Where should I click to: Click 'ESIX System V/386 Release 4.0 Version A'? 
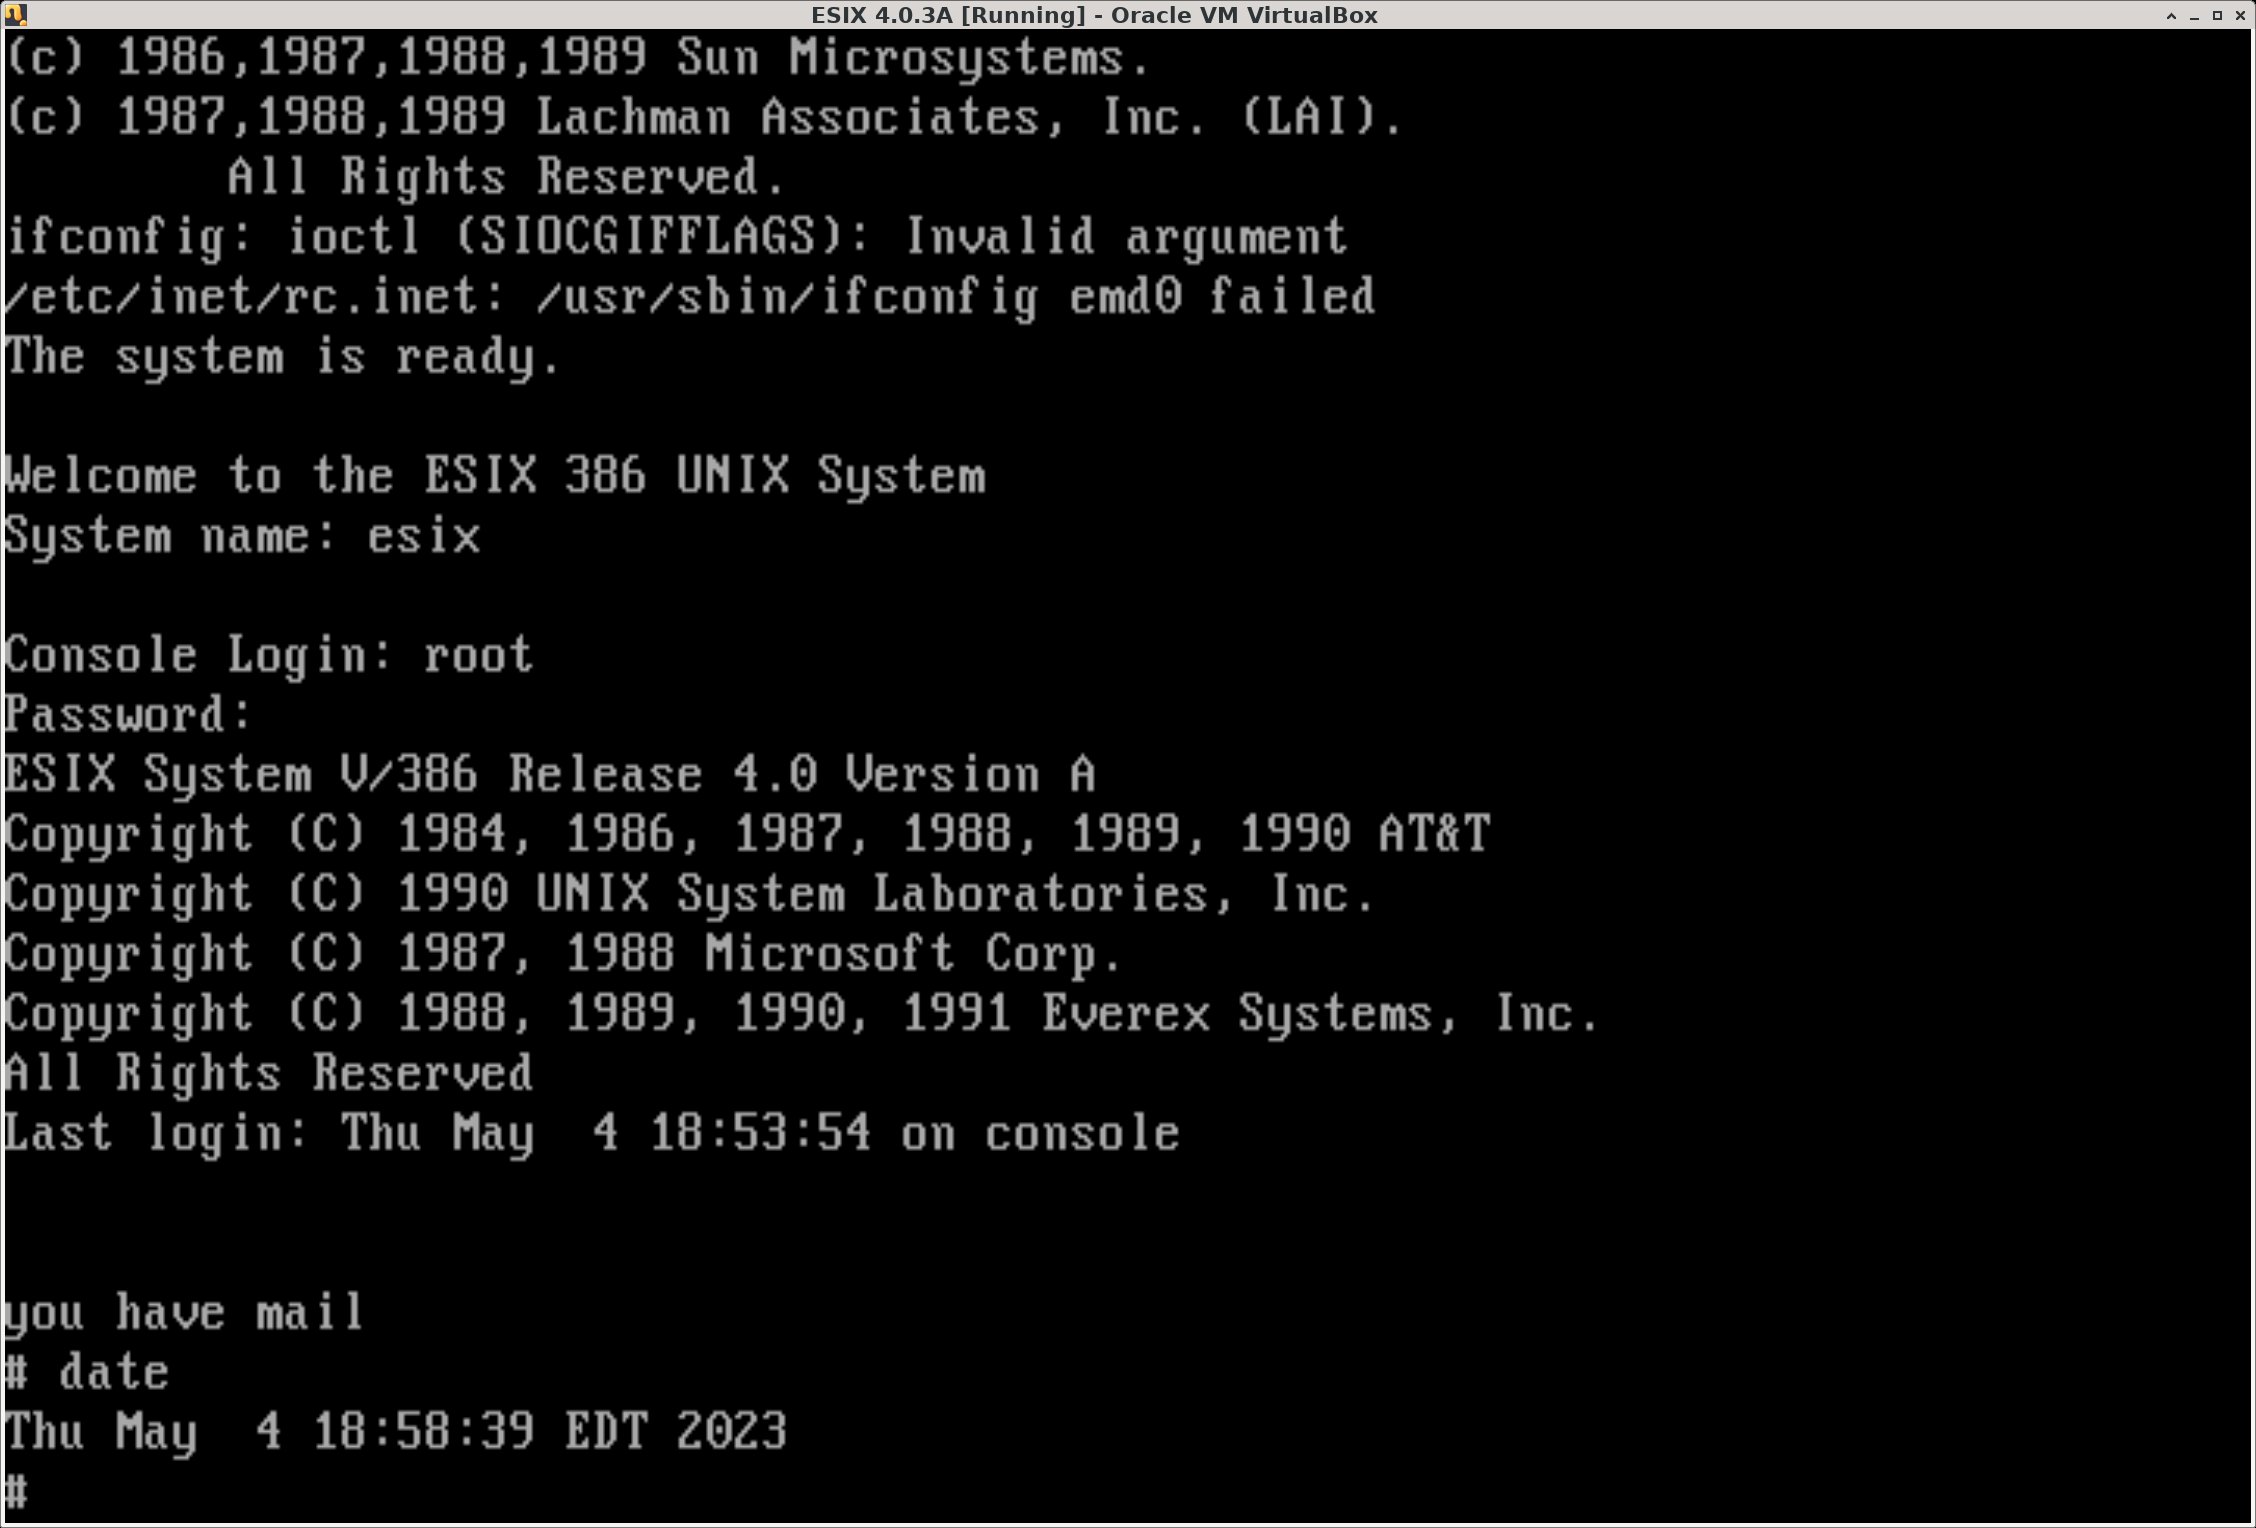(550, 775)
